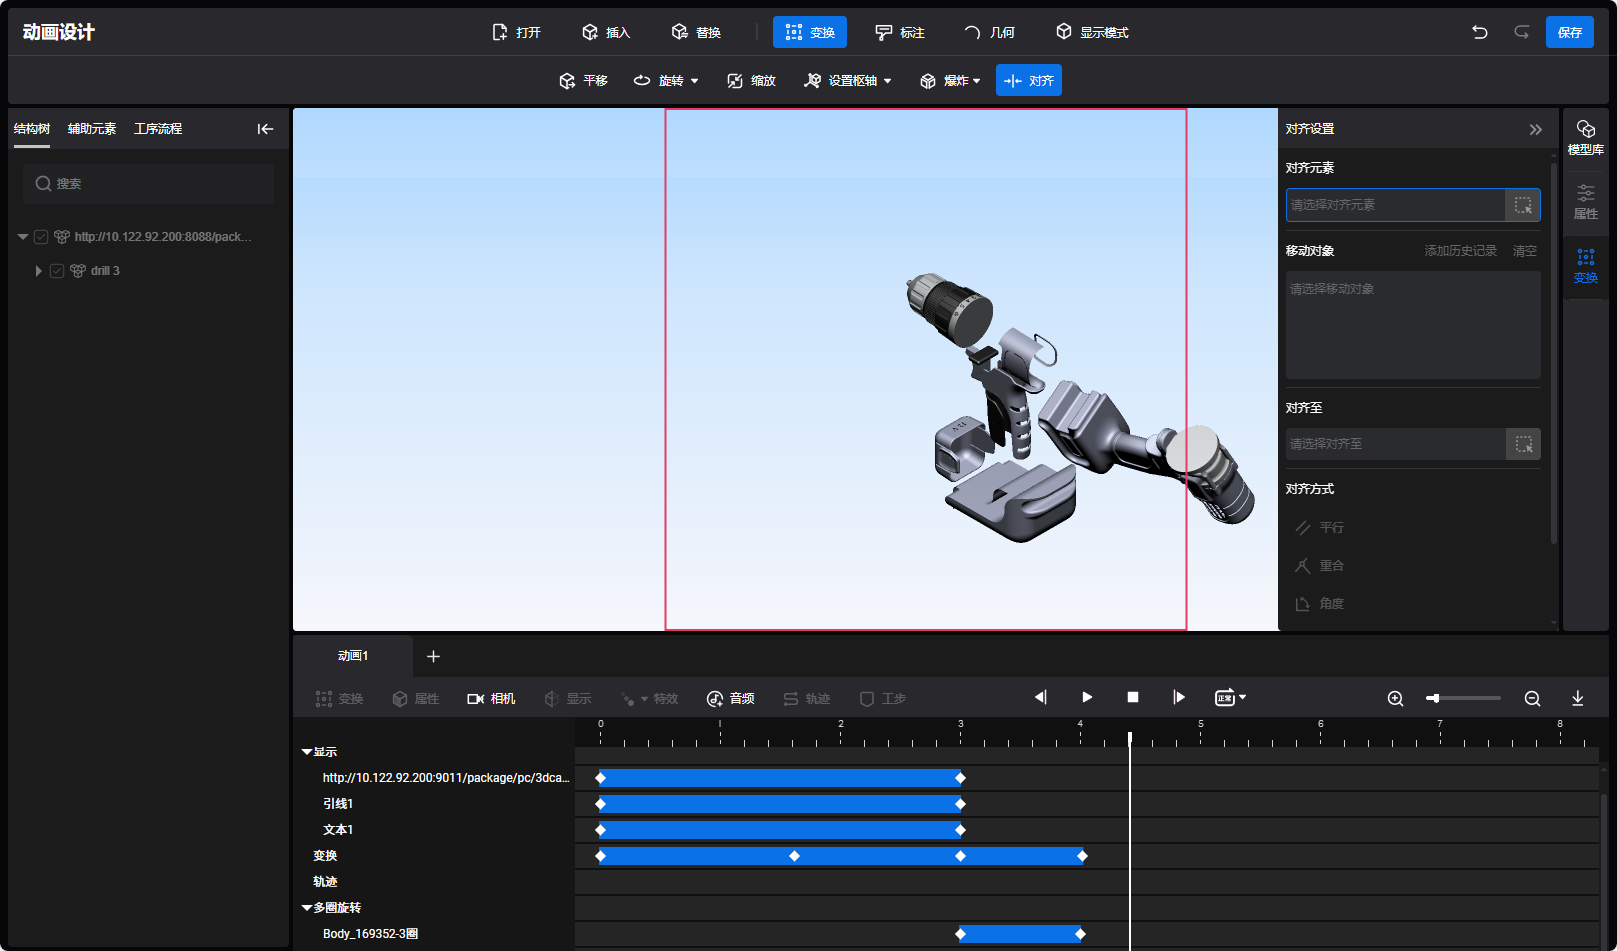Switch to the 工序流程 tab

[158, 129]
